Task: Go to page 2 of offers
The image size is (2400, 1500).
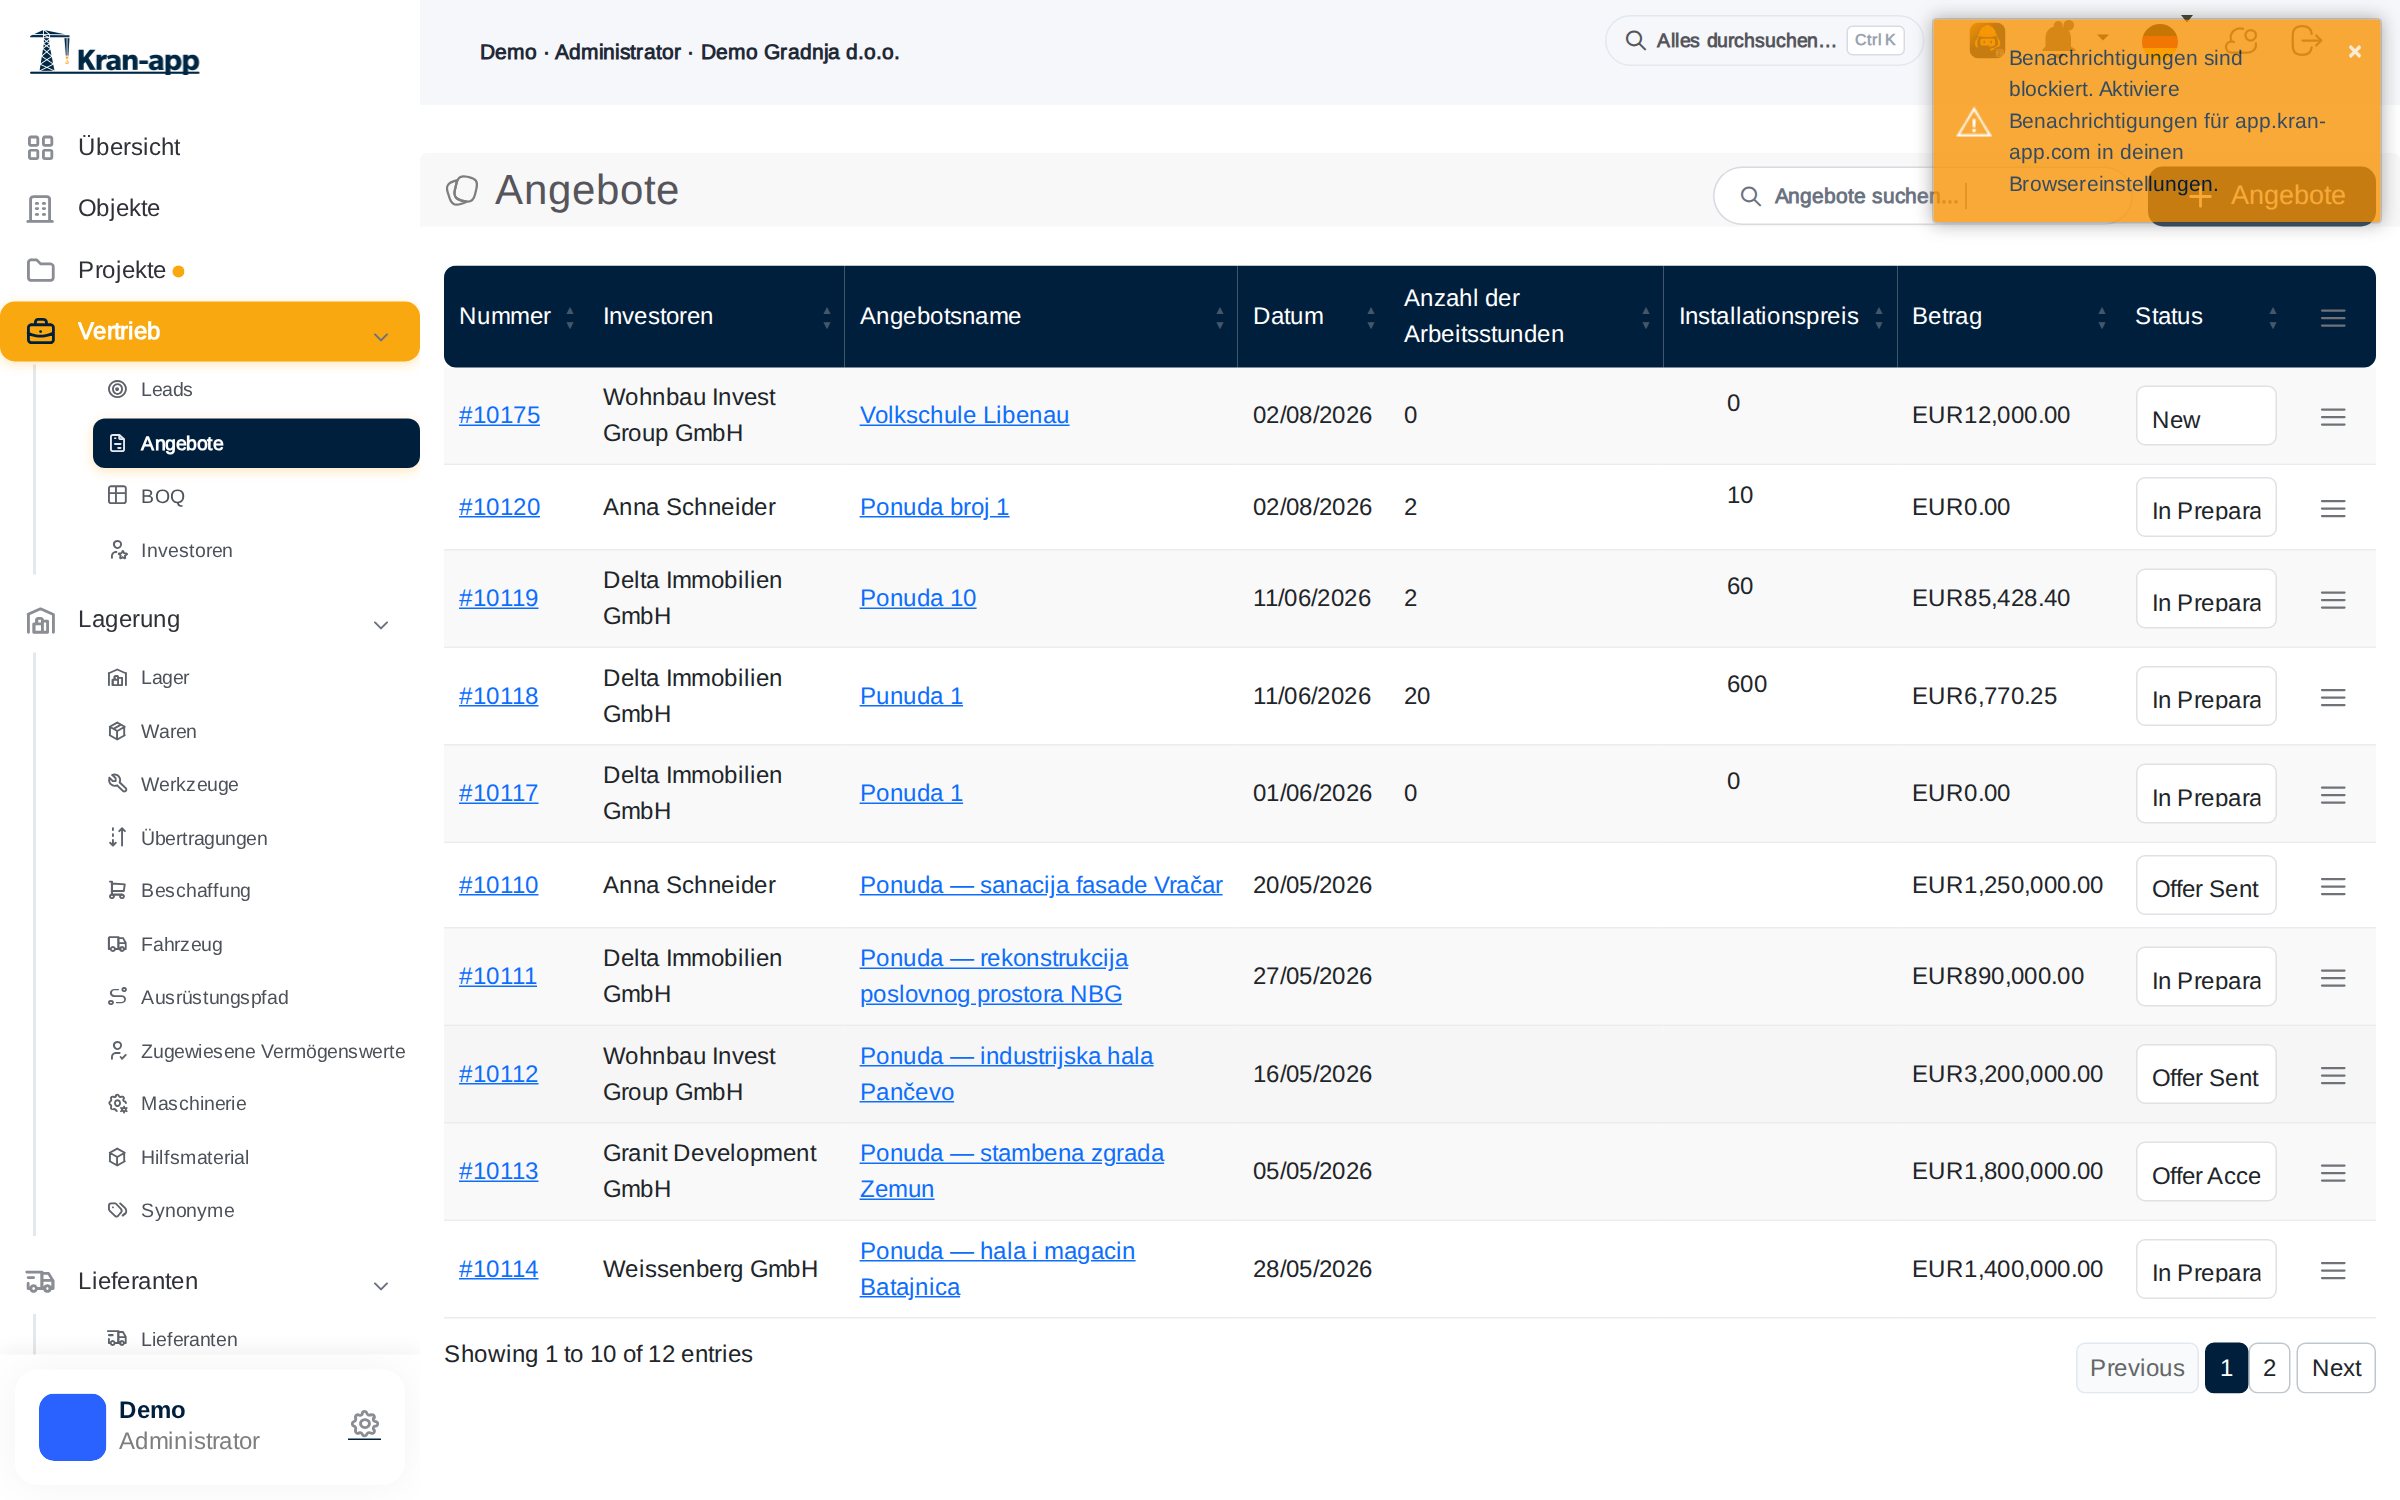Action: coord(2269,1367)
